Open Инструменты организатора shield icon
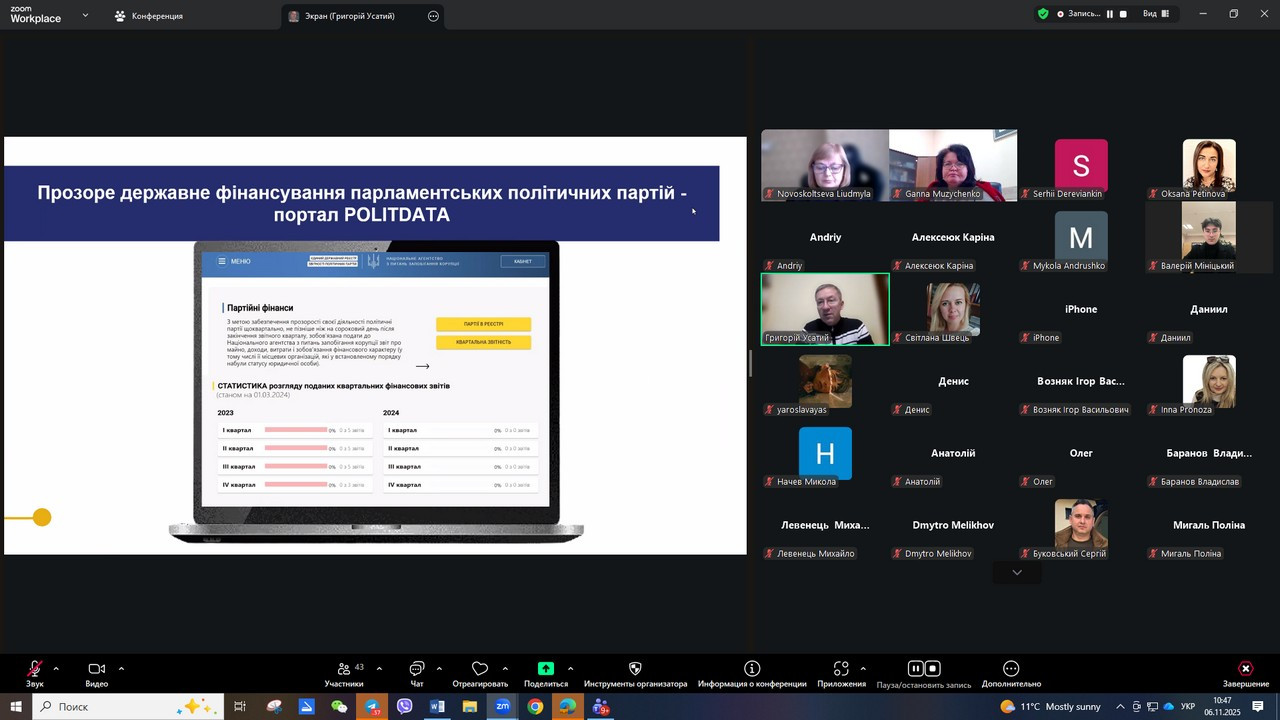Screen dimensions: 1280x720 pyautogui.click(x=635, y=669)
